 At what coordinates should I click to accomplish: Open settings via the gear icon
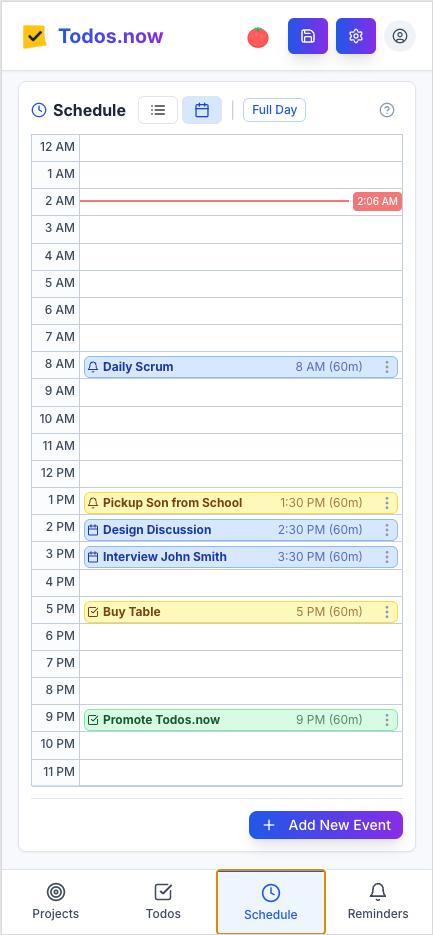pyautogui.click(x=356, y=36)
